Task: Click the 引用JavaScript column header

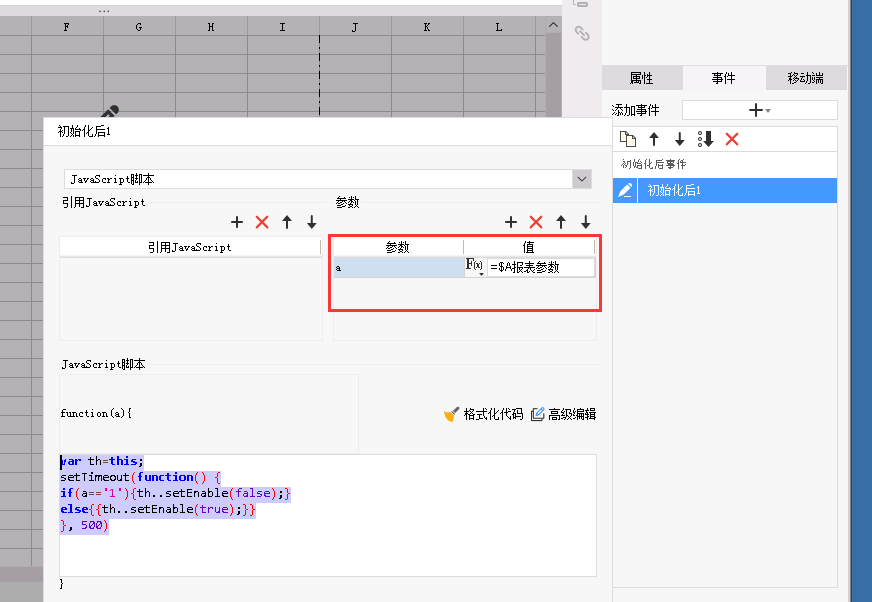Action: tap(190, 247)
